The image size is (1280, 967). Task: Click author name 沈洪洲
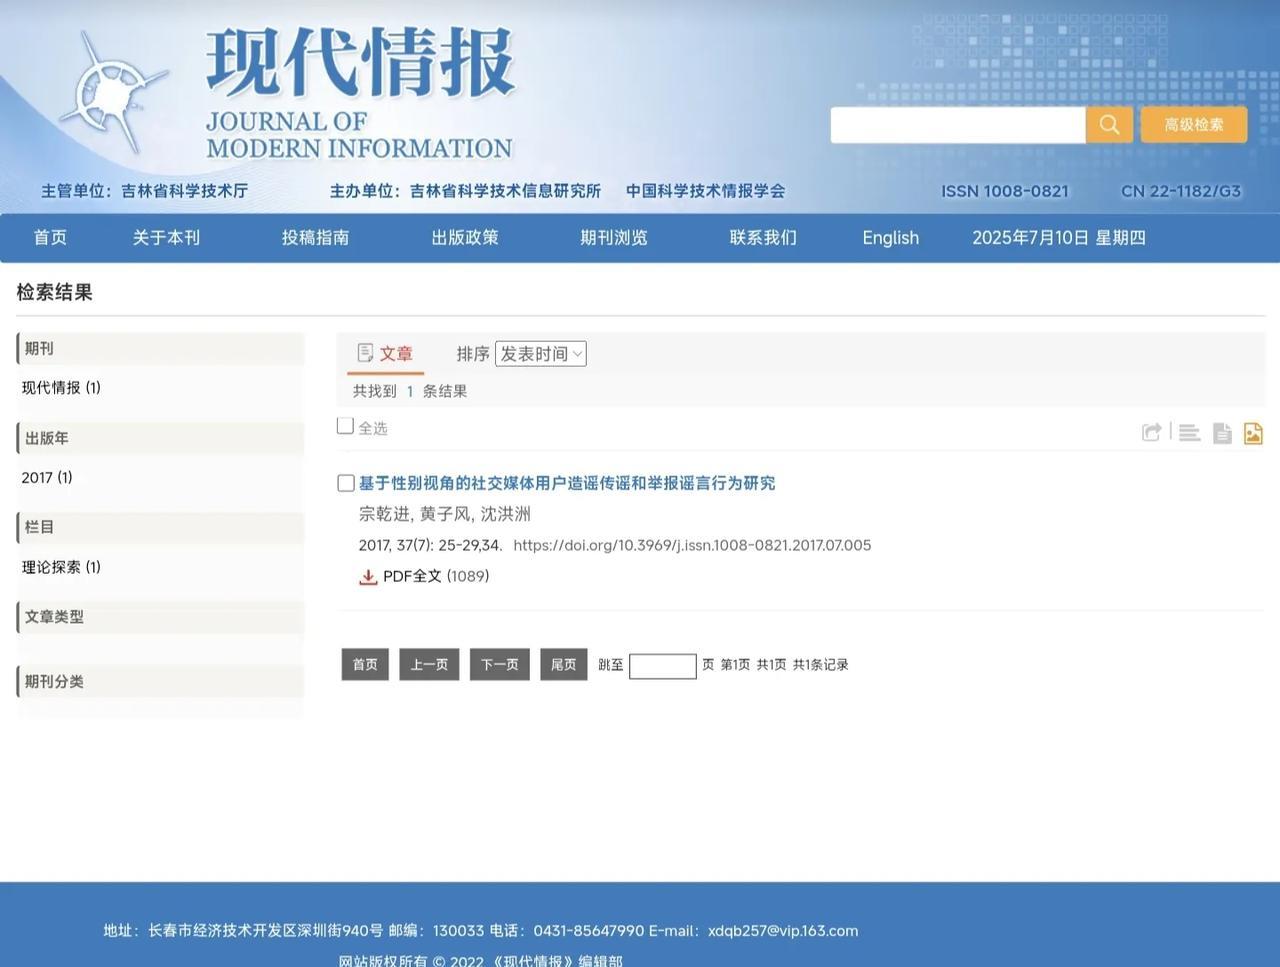(x=506, y=514)
